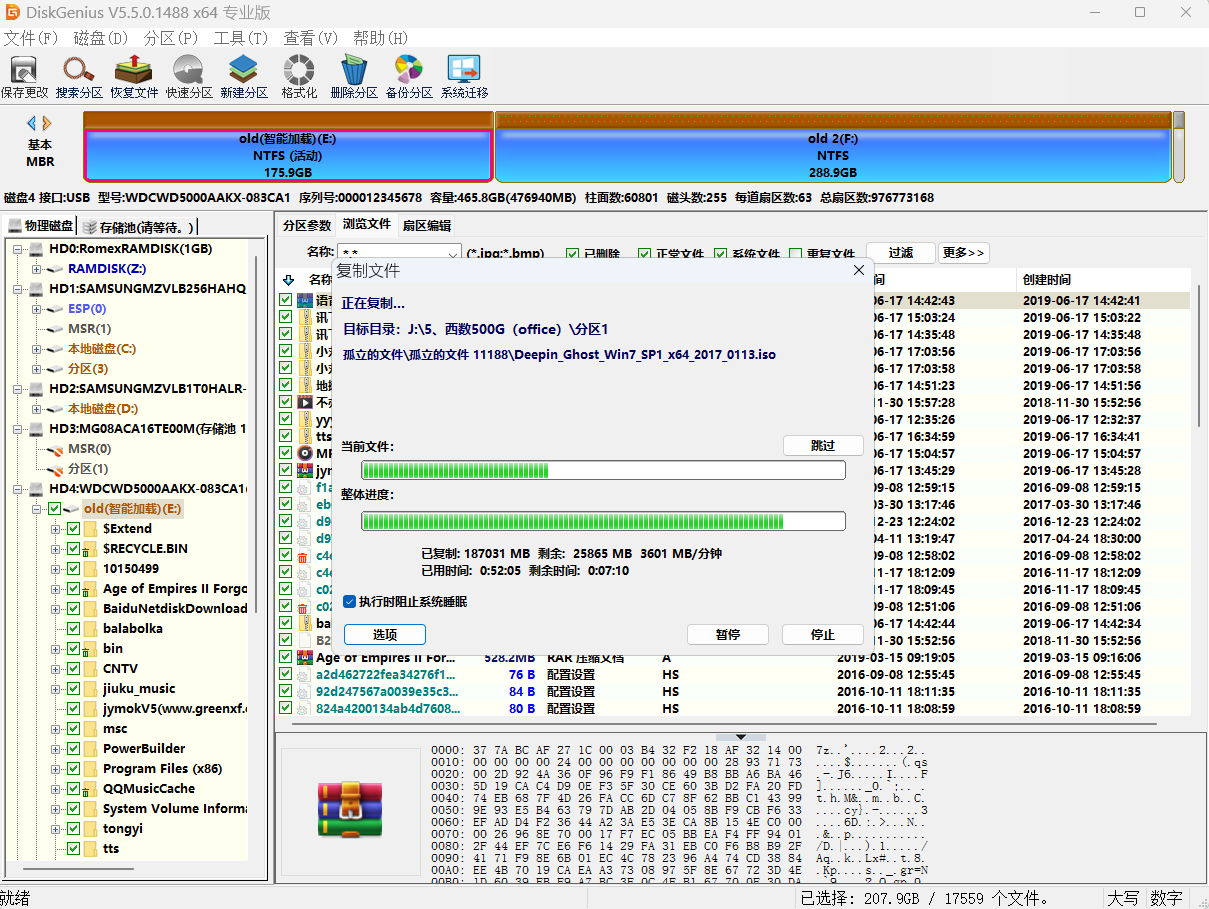Click the PowerBuilder folder icon

[91, 749]
